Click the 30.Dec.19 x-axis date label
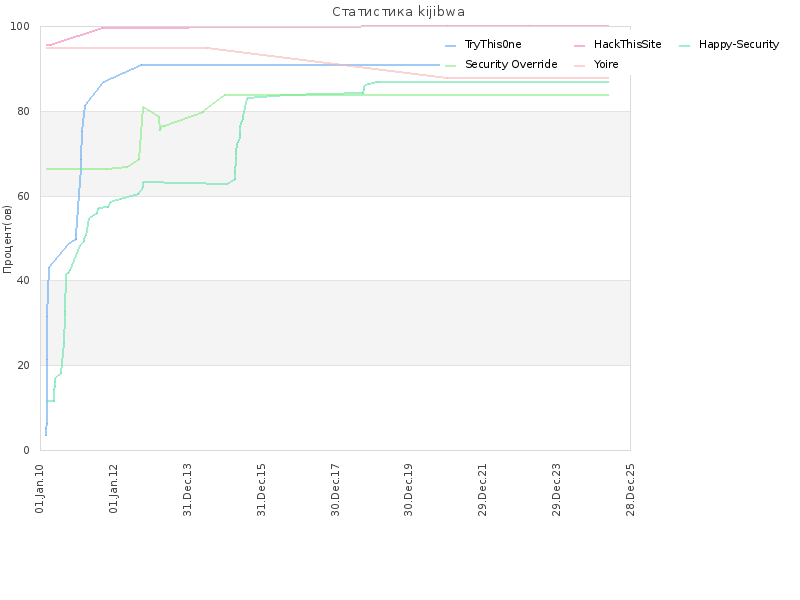 [x=408, y=490]
